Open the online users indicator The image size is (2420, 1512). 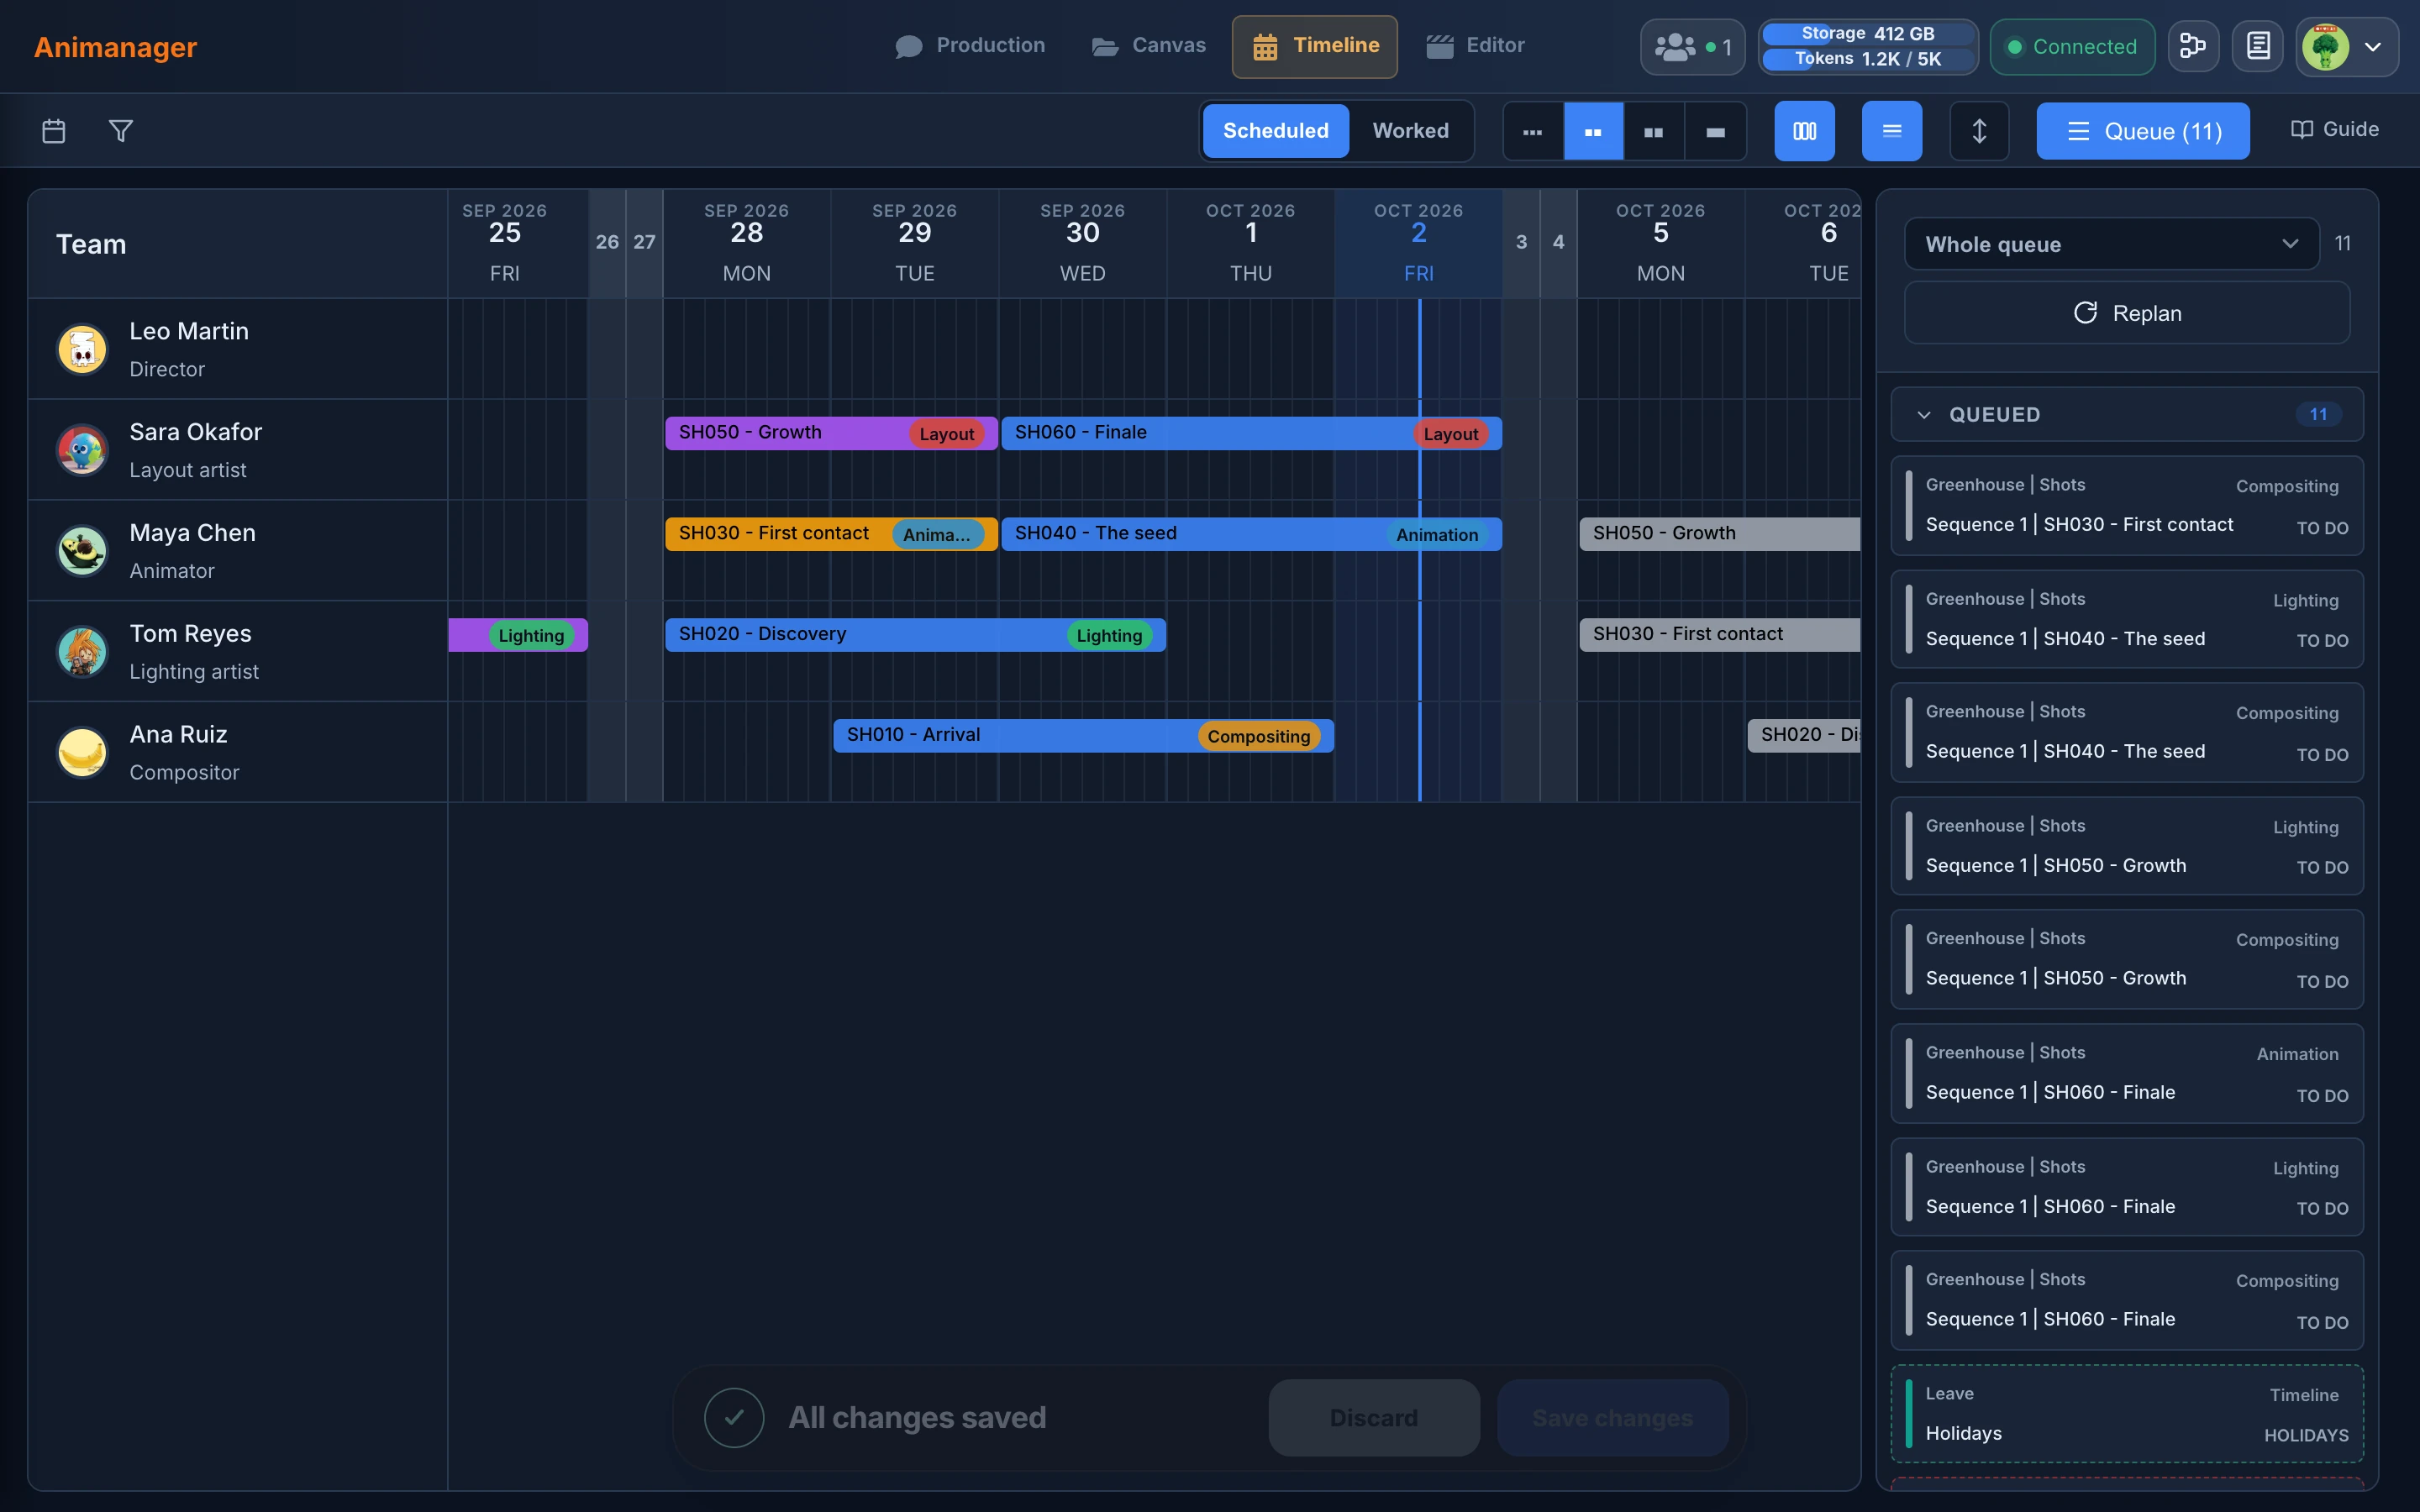coord(1692,47)
